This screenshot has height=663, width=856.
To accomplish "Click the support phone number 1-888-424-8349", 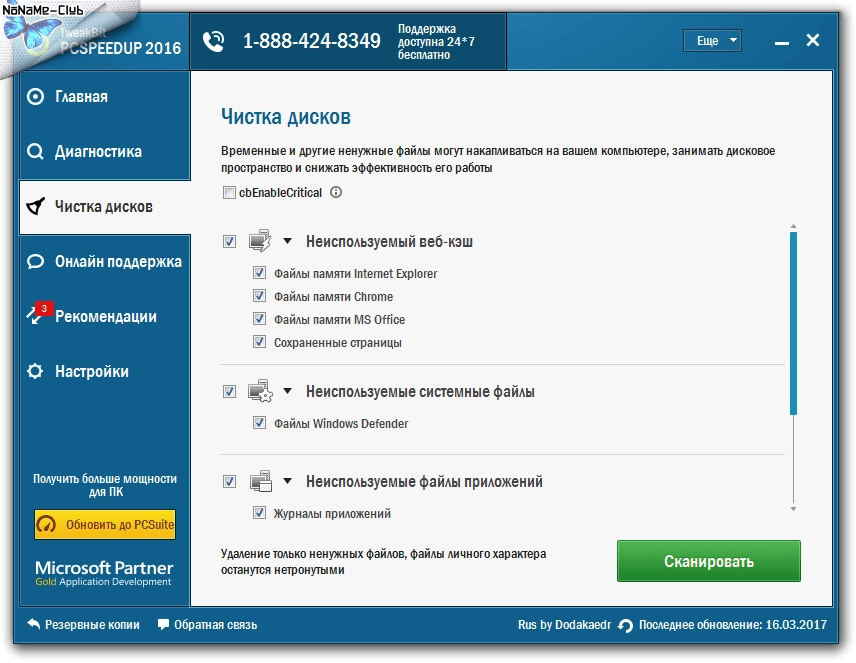I will click(311, 41).
